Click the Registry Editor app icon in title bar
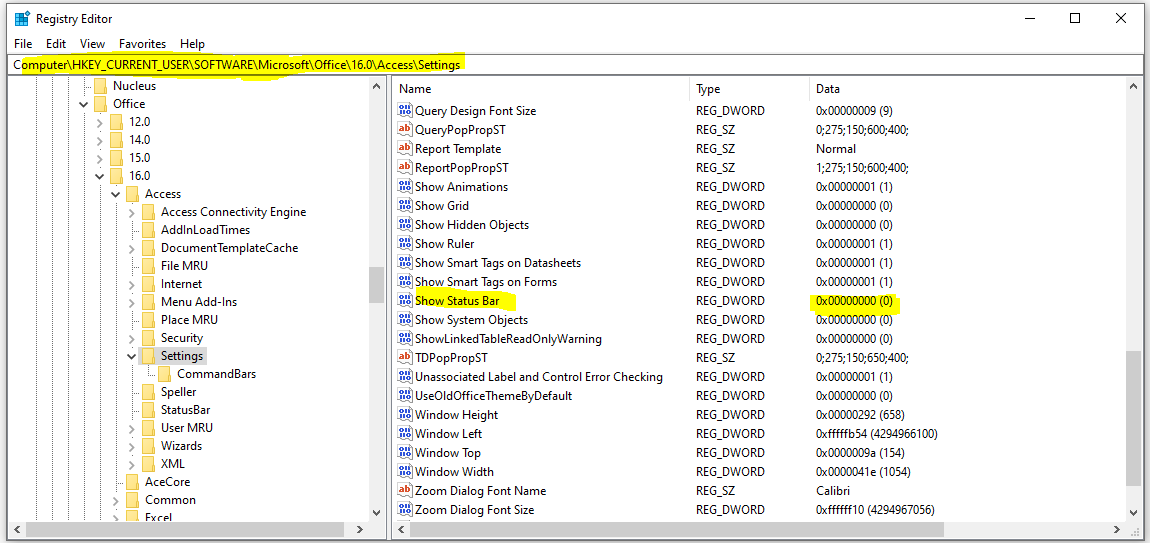The width and height of the screenshot is (1150, 543). pos(23,18)
